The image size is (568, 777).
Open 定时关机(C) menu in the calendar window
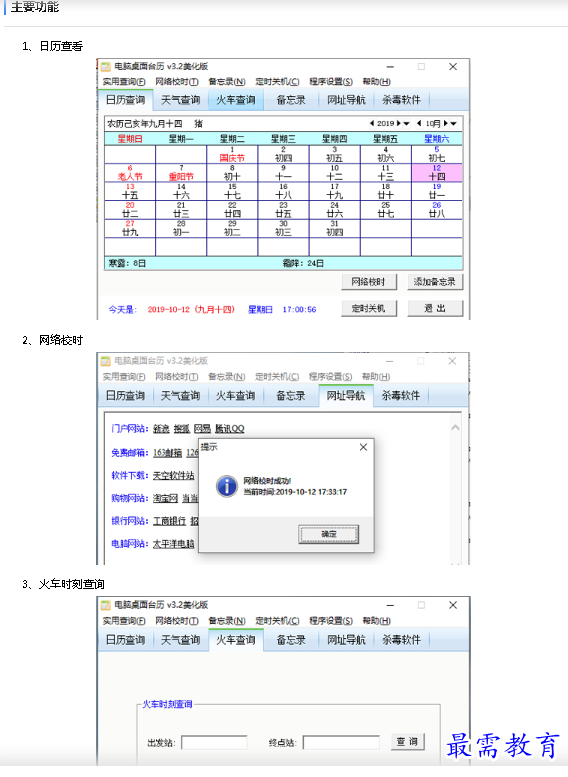click(x=278, y=82)
